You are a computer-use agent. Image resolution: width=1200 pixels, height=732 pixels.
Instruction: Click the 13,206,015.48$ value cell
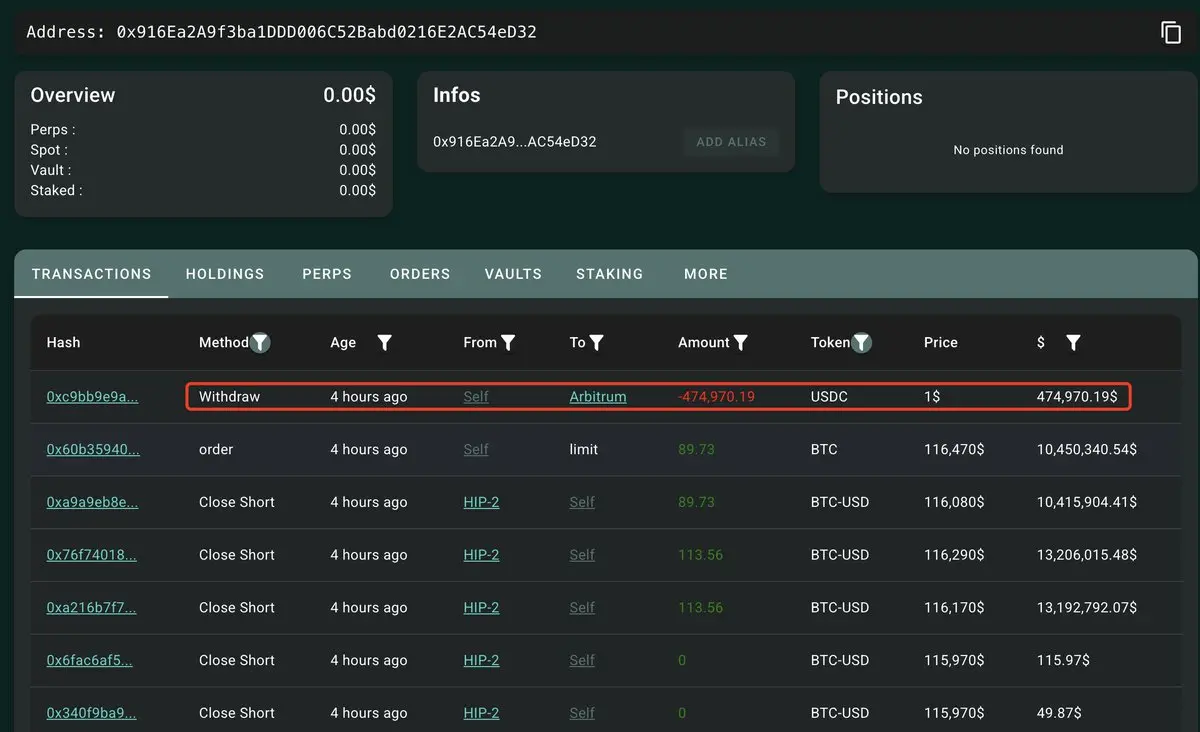(1087, 555)
